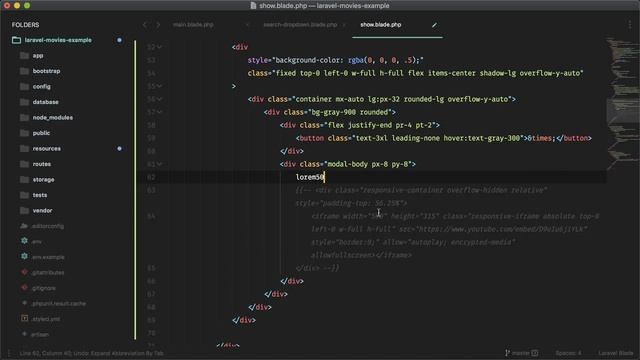Fold the block at line 55
Screen dimensions: 640x360
point(160,86)
